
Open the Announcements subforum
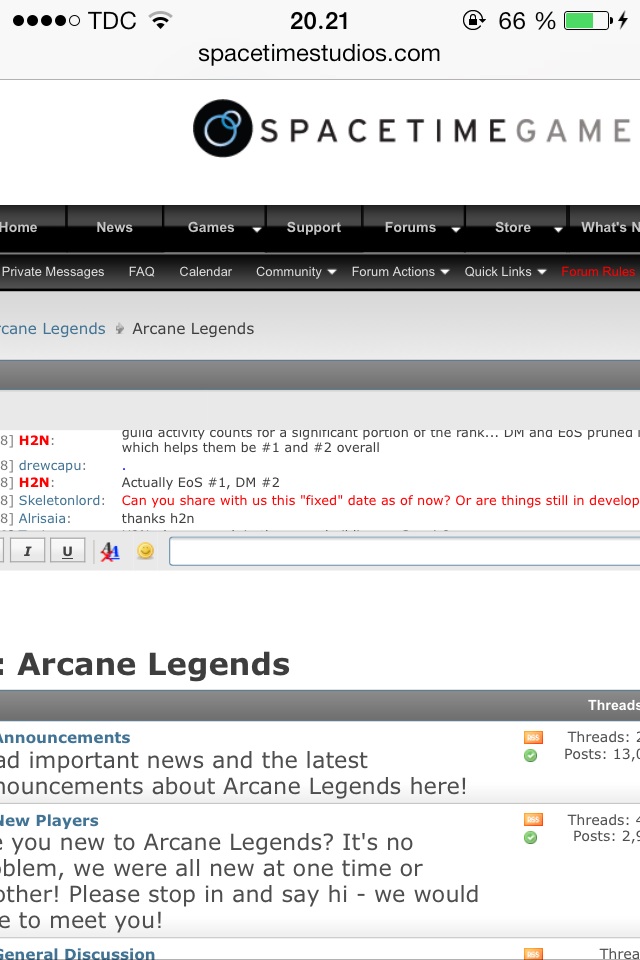pos(65,737)
